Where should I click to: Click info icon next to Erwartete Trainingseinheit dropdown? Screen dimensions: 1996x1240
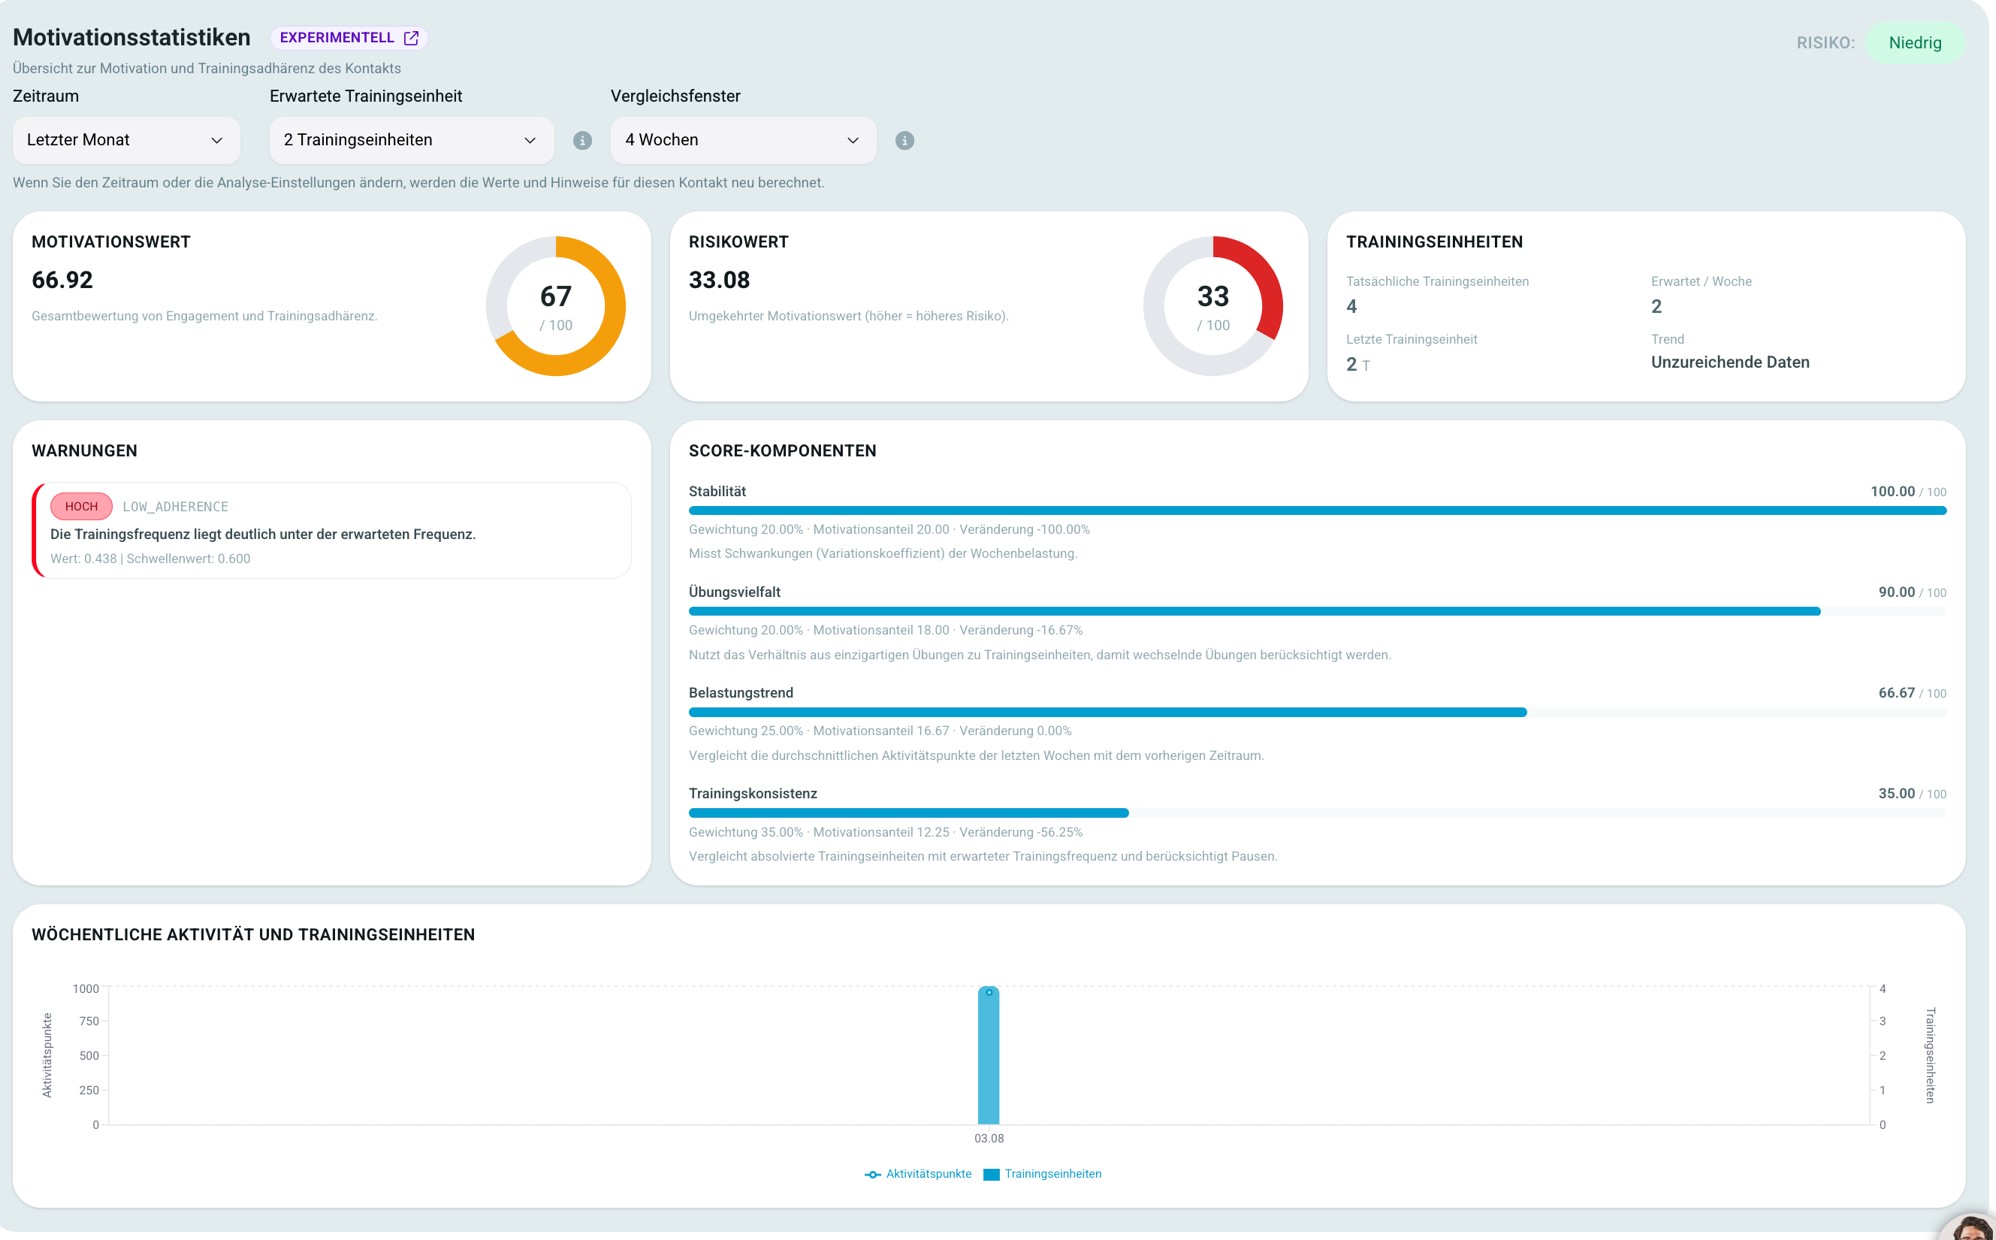click(582, 141)
